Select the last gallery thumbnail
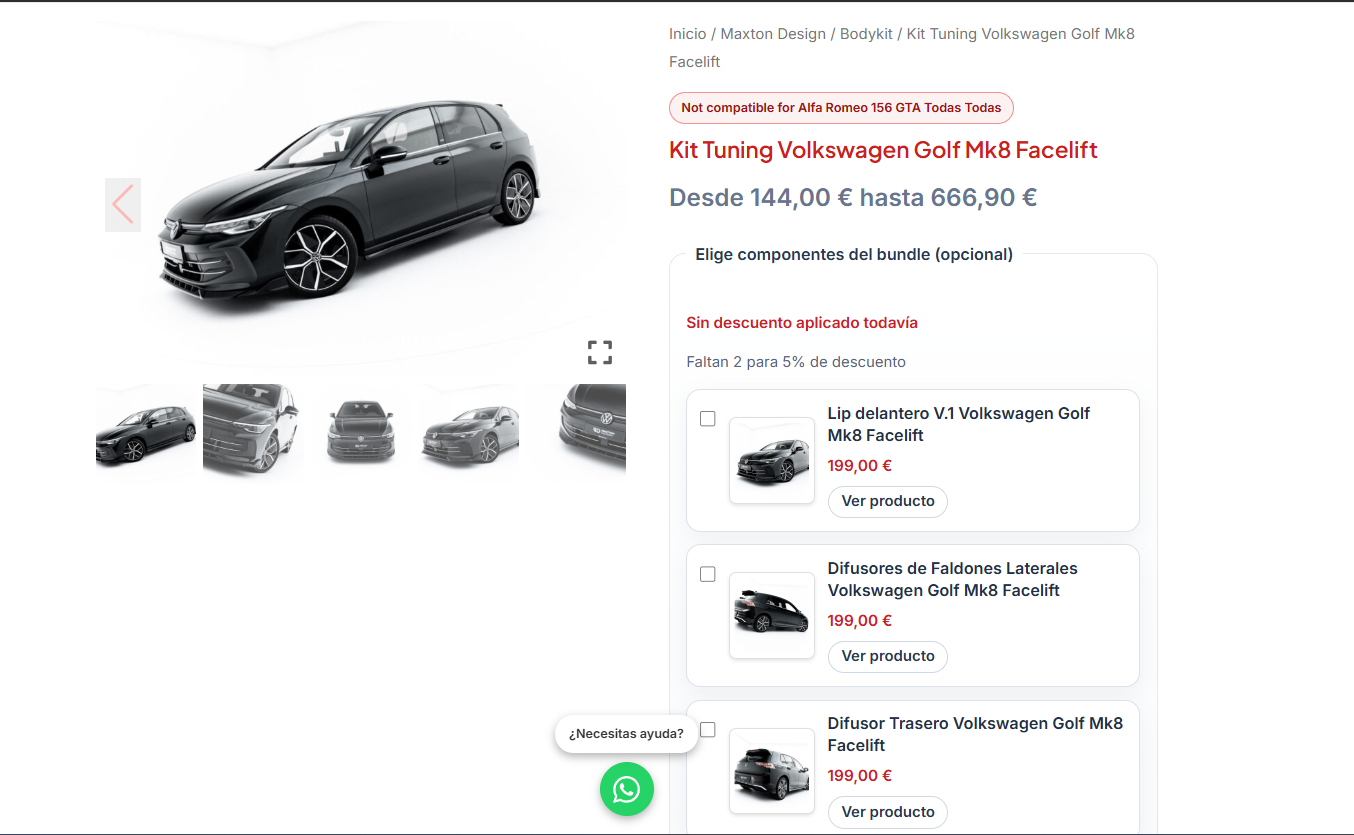 (x=578, y=432)
